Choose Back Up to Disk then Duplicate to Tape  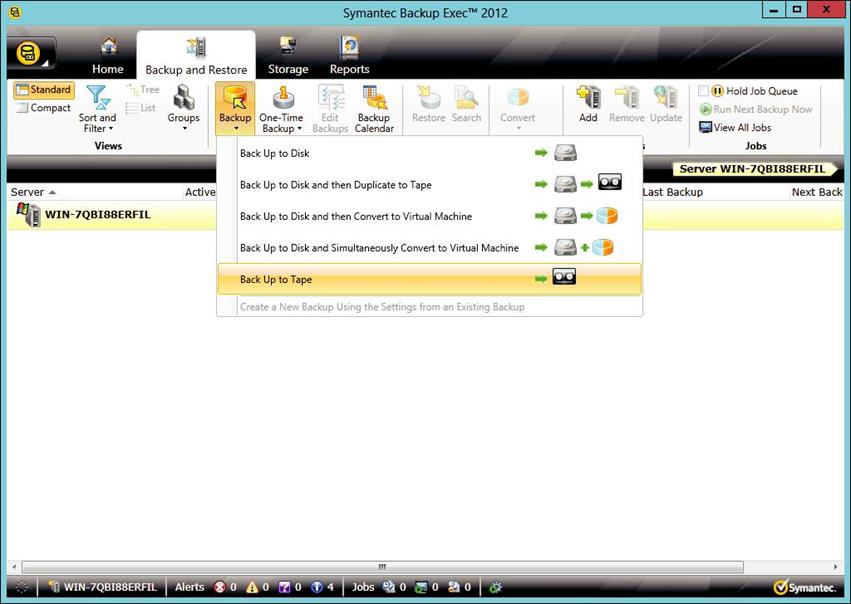tap(429, 185)
